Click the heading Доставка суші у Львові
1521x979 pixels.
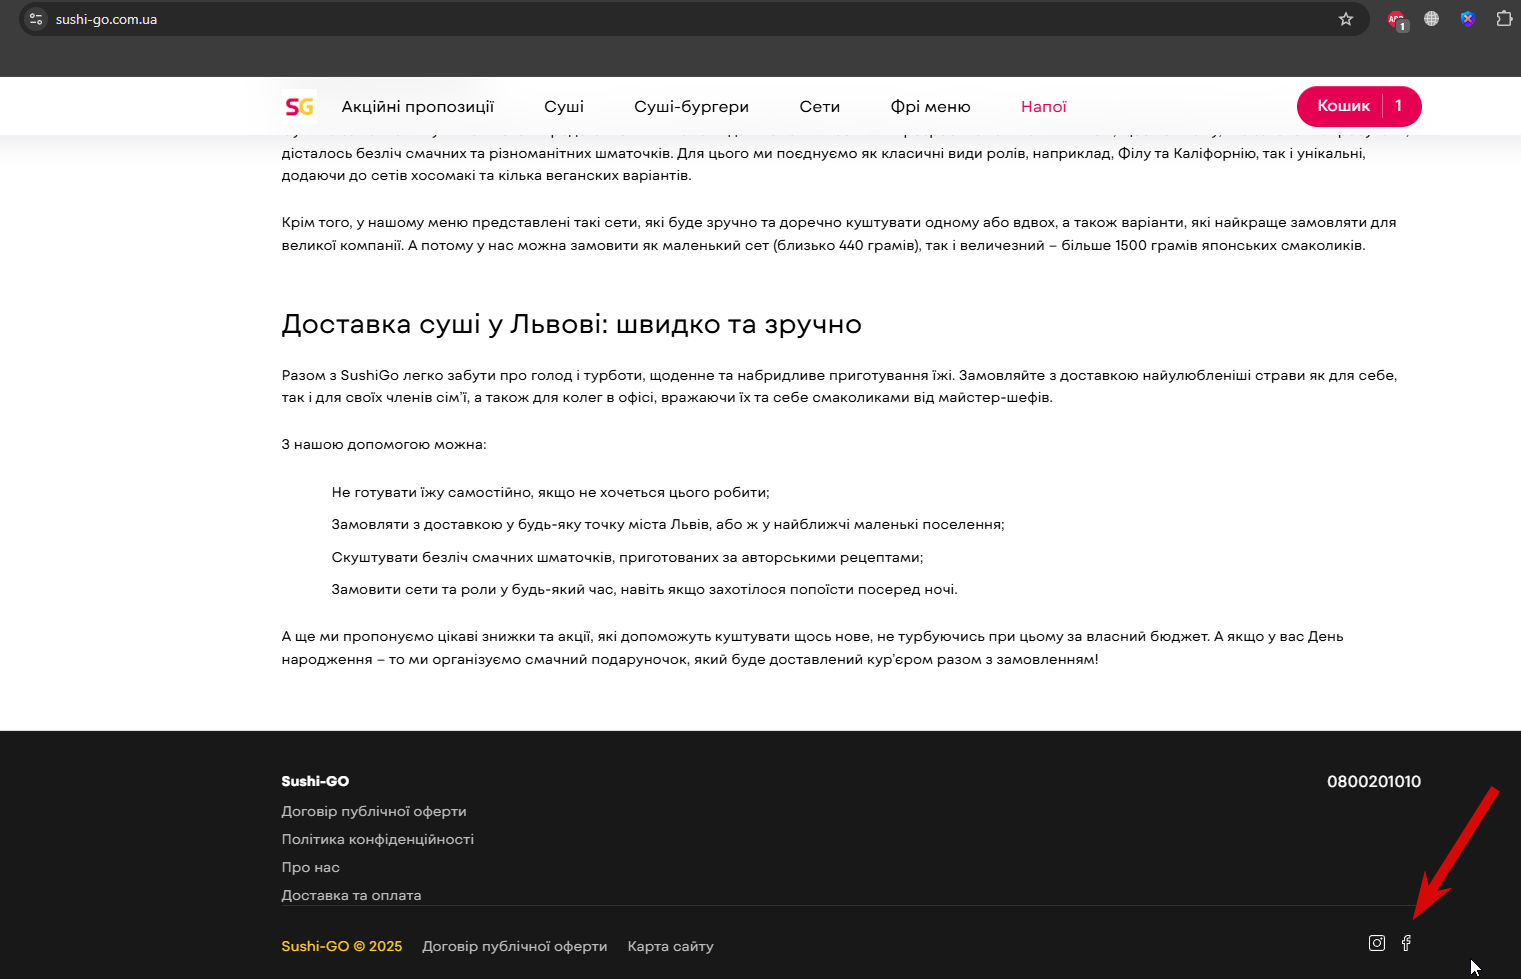tap(572, 324)
